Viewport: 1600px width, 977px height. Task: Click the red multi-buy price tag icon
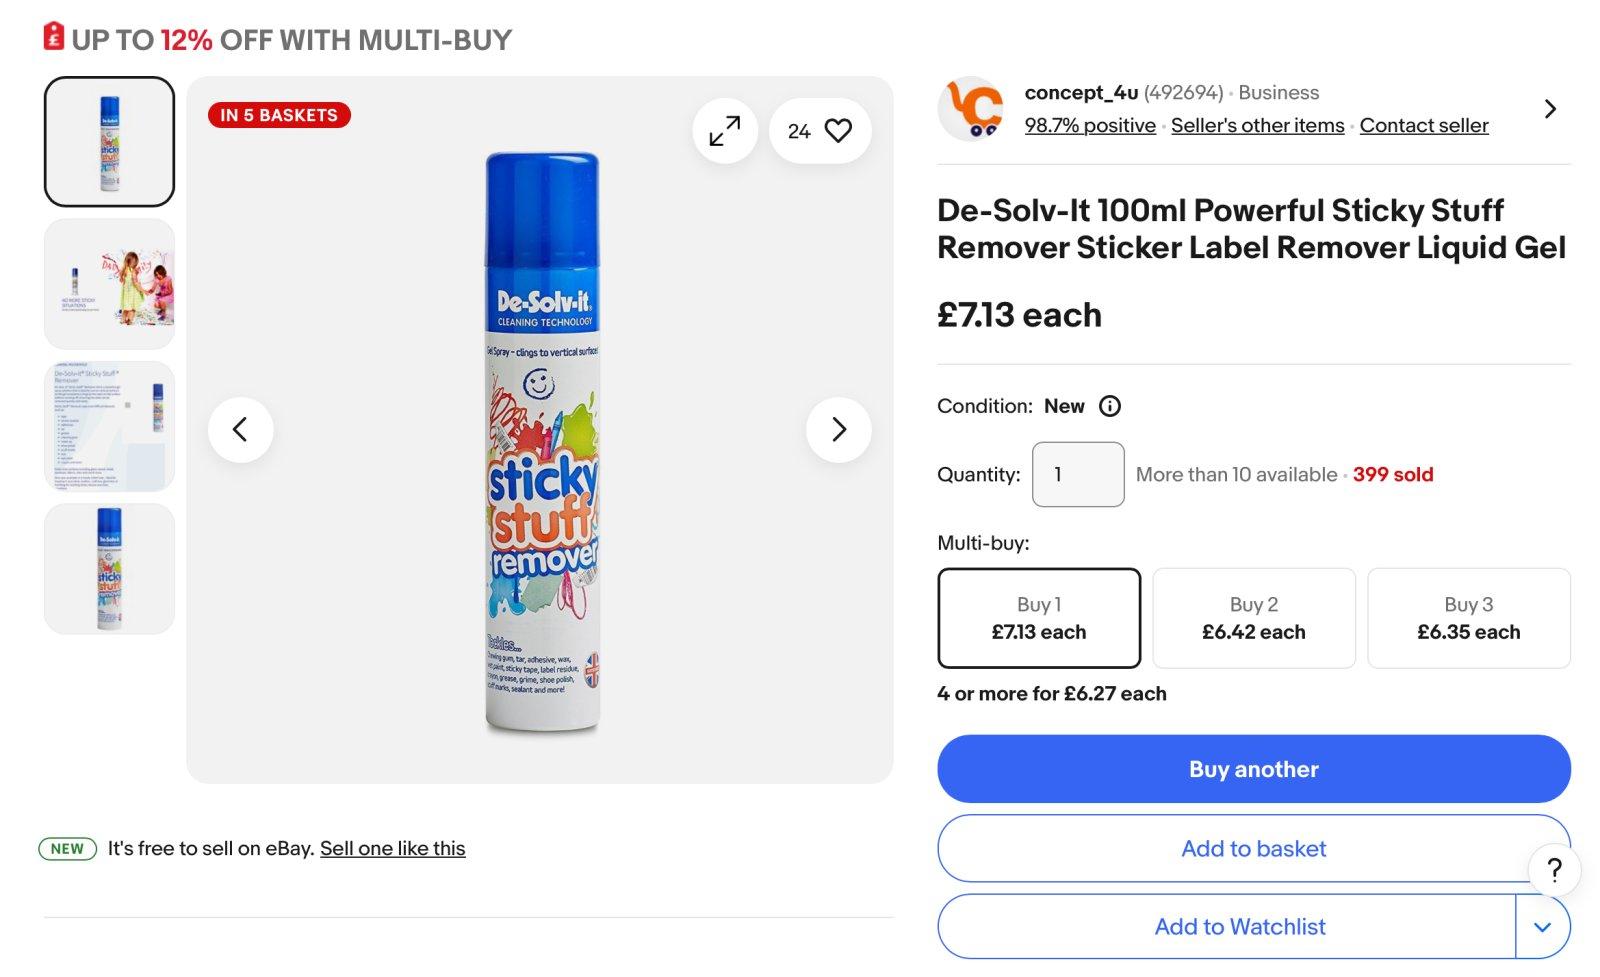pyautogui.click(x=54, y=37)
